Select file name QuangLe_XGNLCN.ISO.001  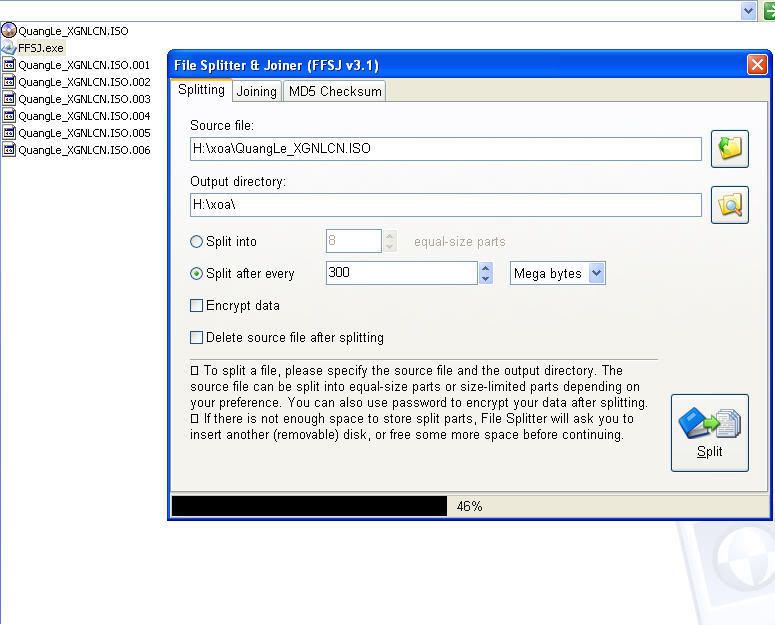pyautogui.click(x=84, y=65)
